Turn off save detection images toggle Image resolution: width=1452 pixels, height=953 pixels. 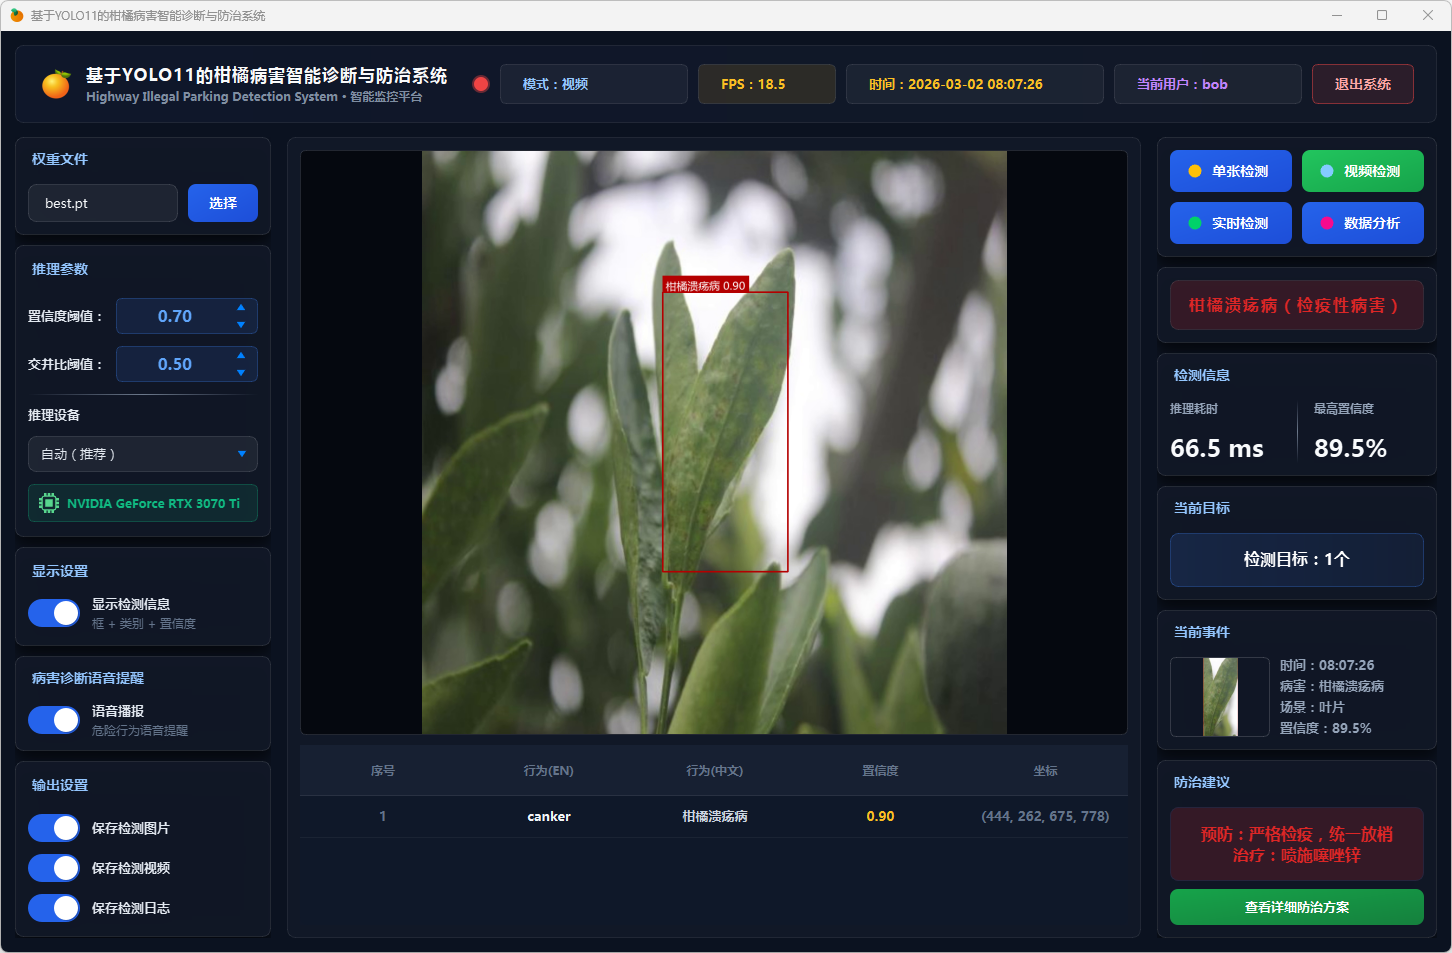pyautogui.click(x=54, y=828)
